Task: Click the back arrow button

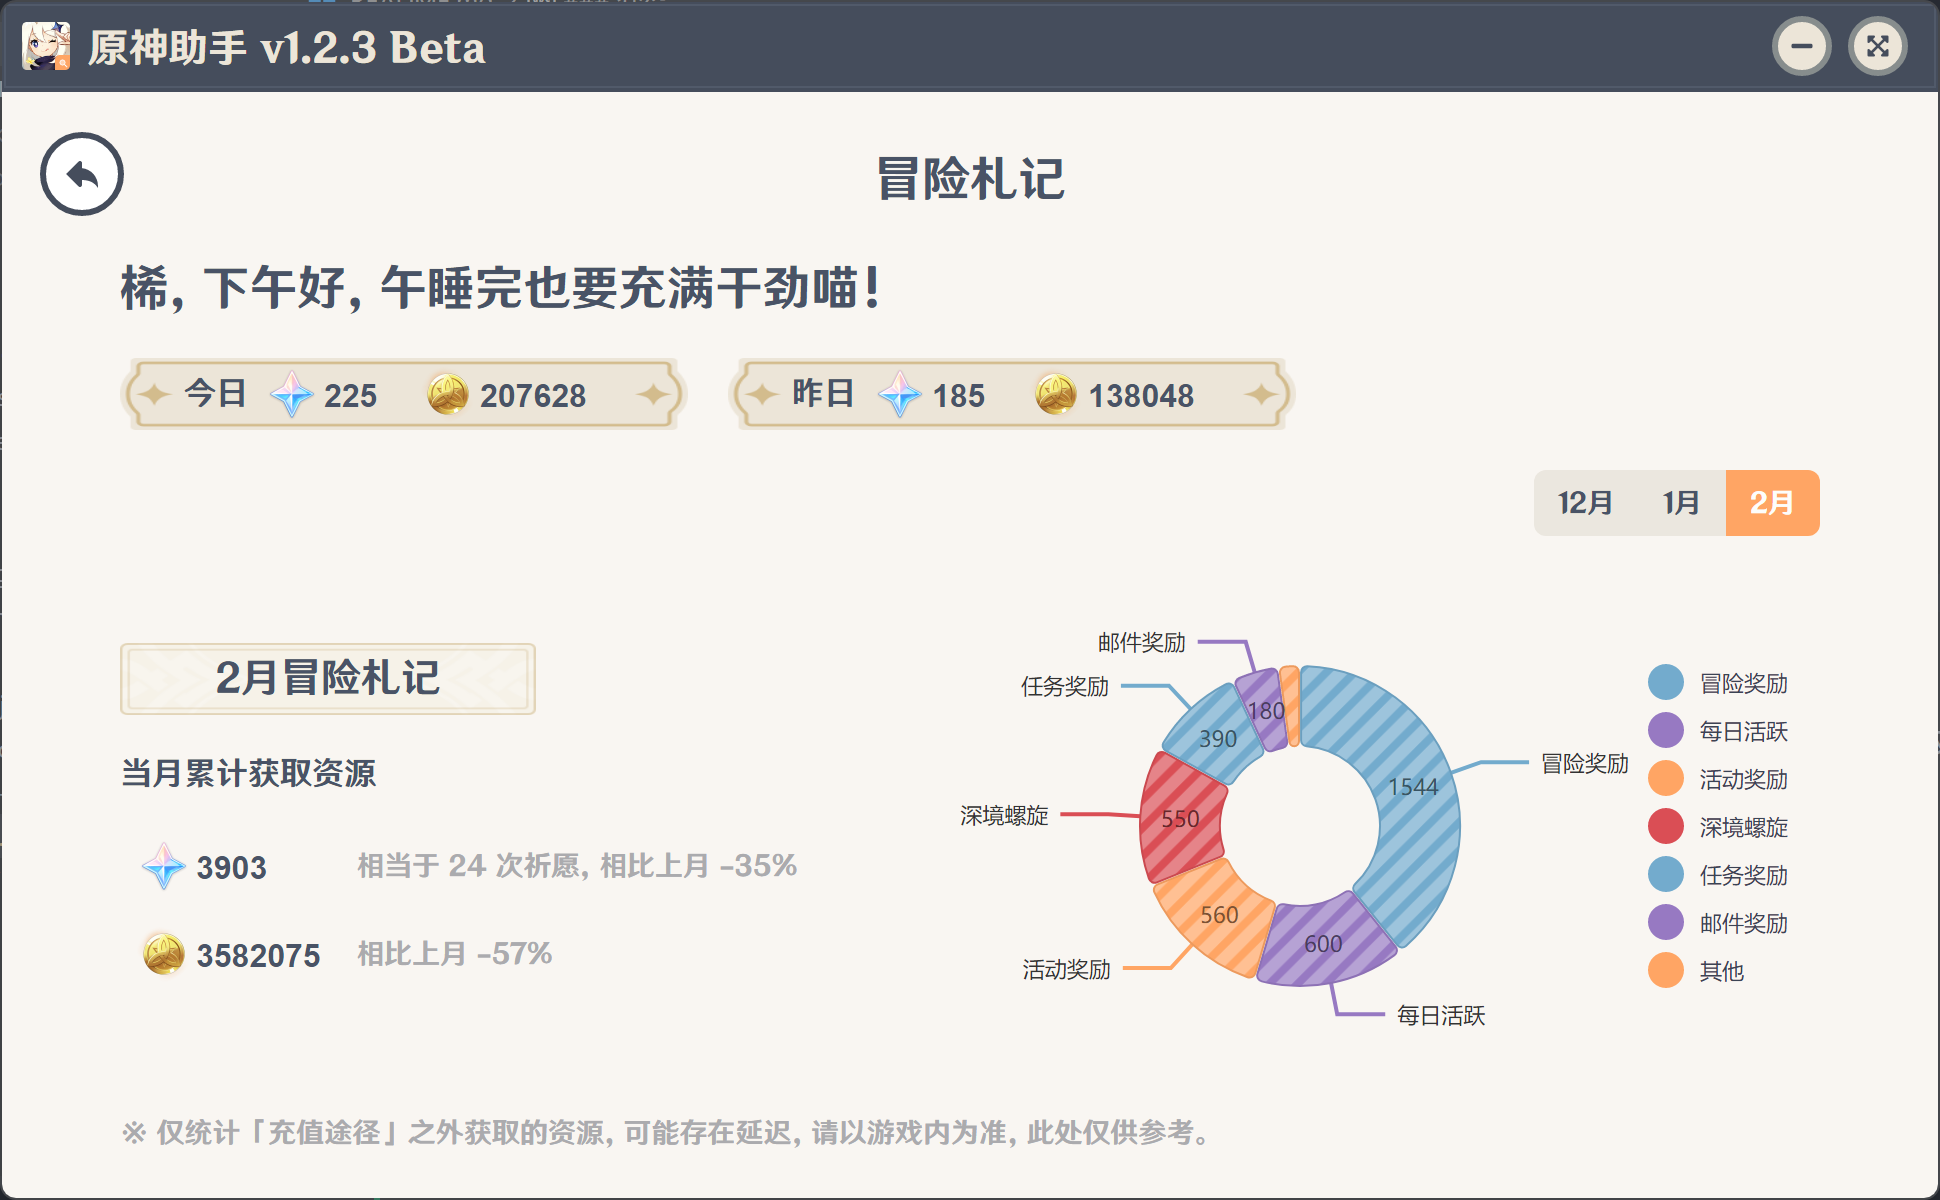Action: [82, 175]
